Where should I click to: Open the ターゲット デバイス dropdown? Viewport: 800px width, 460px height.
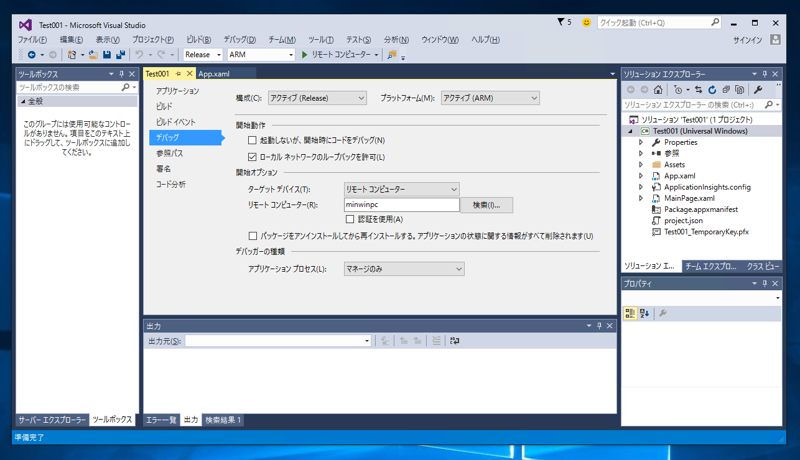tap(402, 189)
